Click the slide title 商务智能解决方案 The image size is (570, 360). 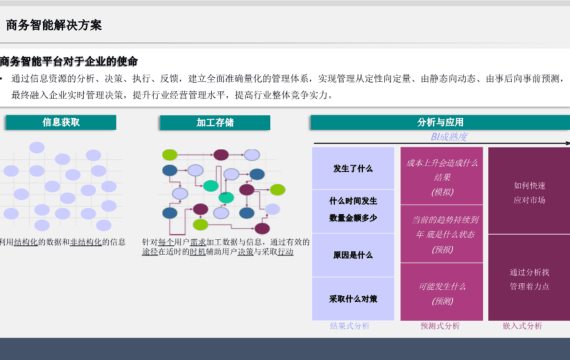coord(54,25)
